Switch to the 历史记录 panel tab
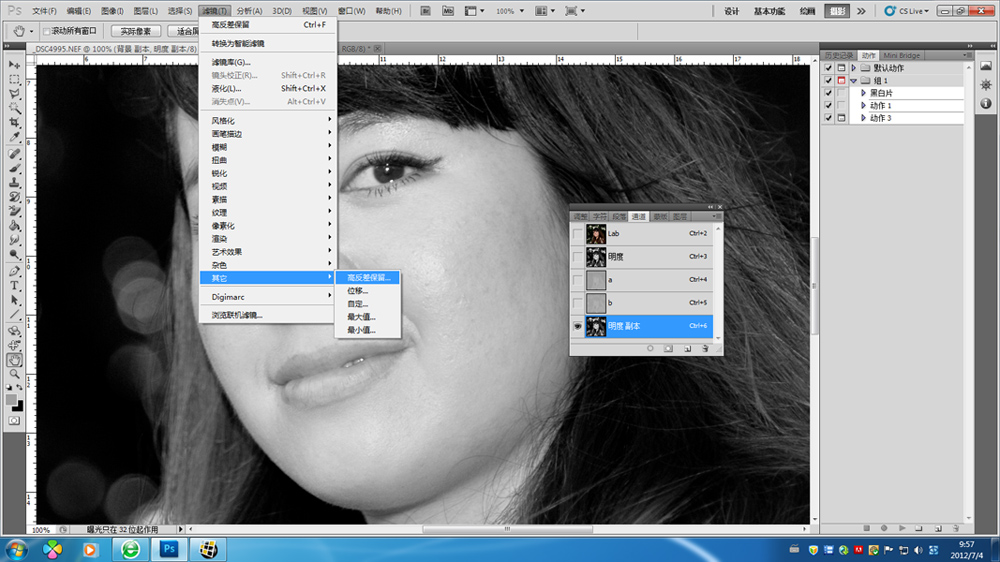 point(838,55)
